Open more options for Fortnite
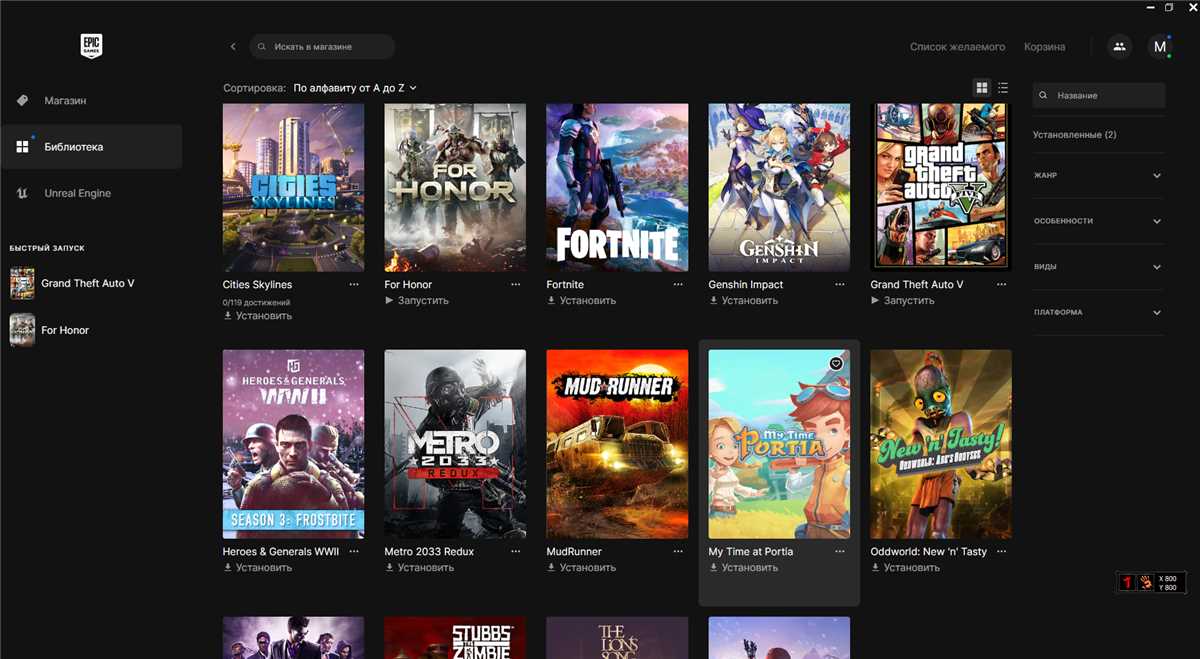Viewport: 1200px width, 659px height. tap(678, 285)
